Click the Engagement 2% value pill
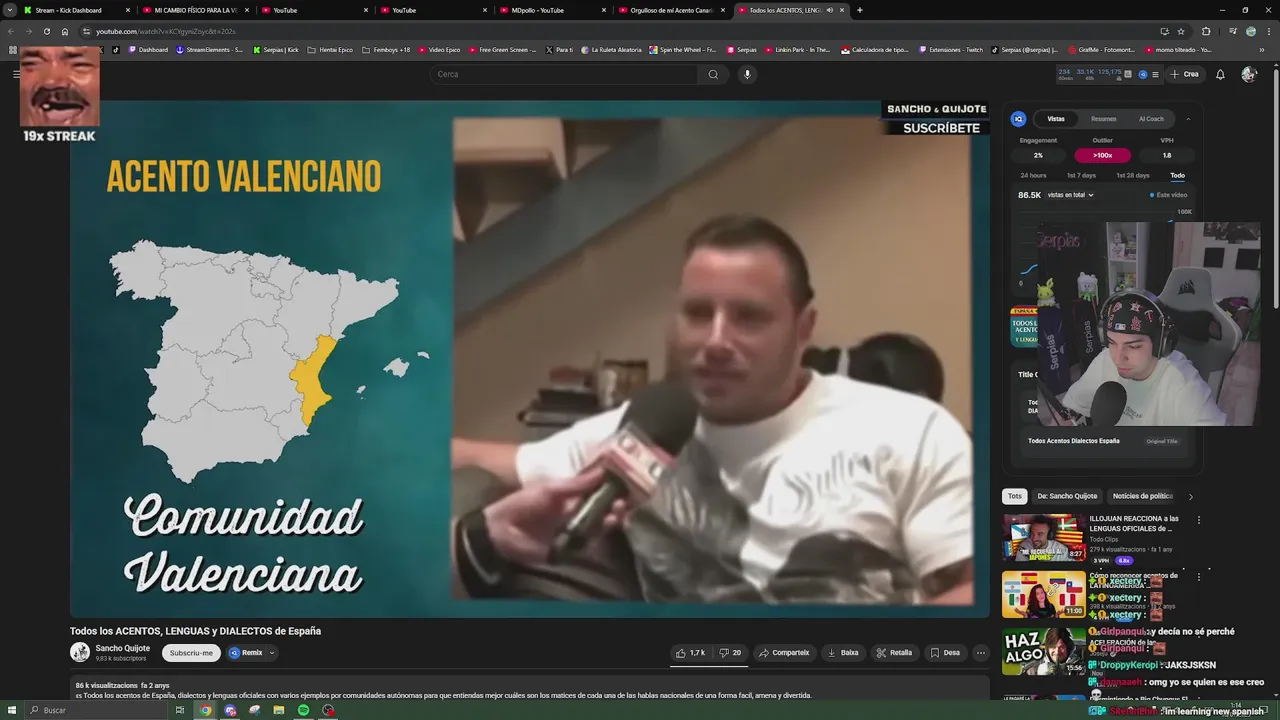Screen dimensions: 1280x720 point(1038,155)
